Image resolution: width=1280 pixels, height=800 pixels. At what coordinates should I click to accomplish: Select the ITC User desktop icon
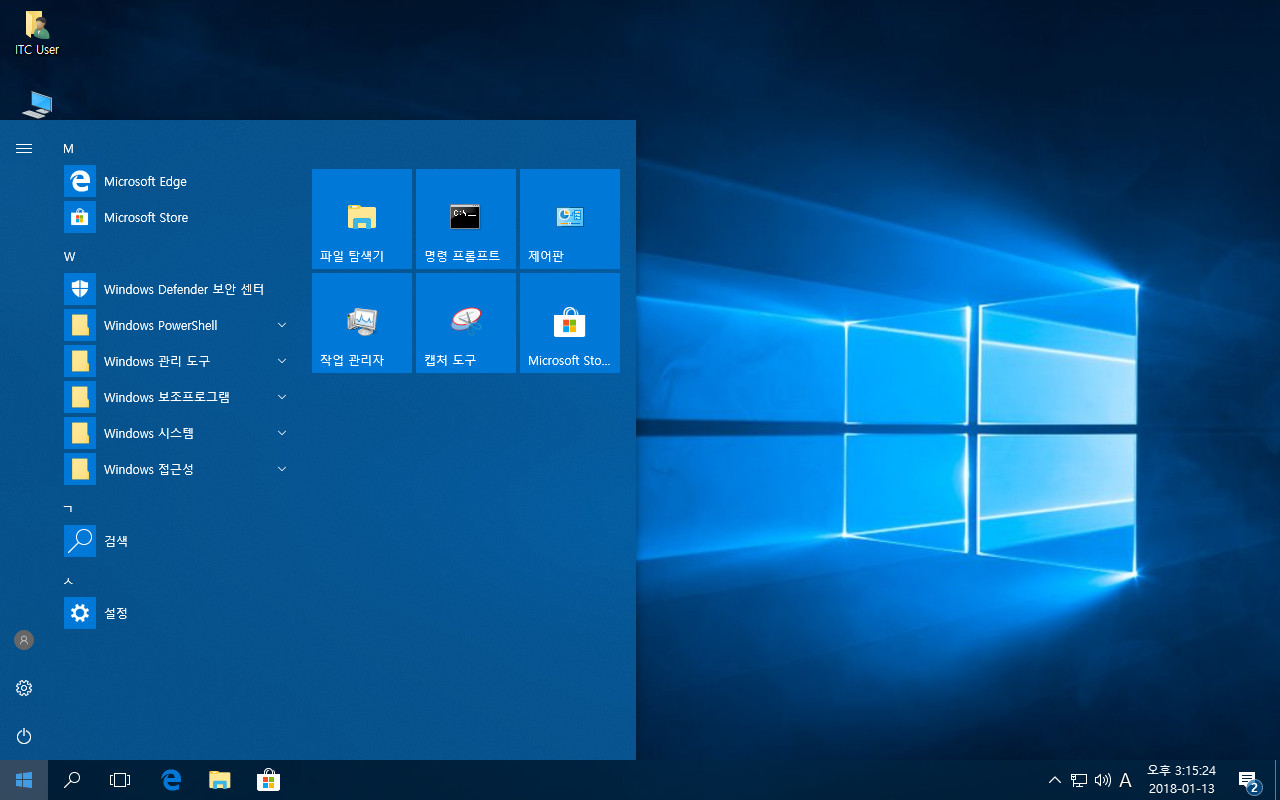37,32
